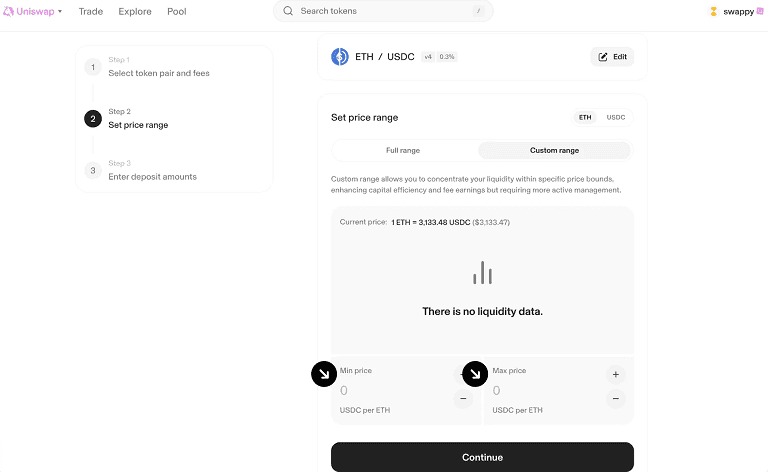
Task: Click the Uniswap unicorn logo icon
Action: pyautogui.click(x=8, y=11)
